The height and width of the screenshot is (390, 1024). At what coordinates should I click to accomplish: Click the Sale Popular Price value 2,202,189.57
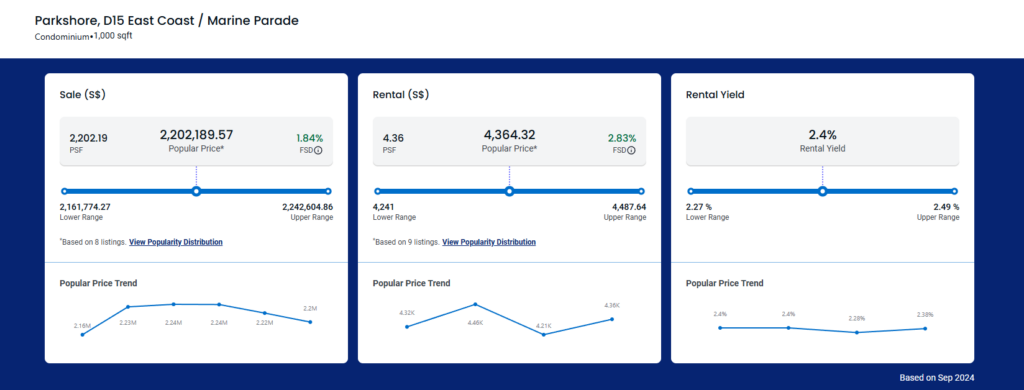[196, 135]
